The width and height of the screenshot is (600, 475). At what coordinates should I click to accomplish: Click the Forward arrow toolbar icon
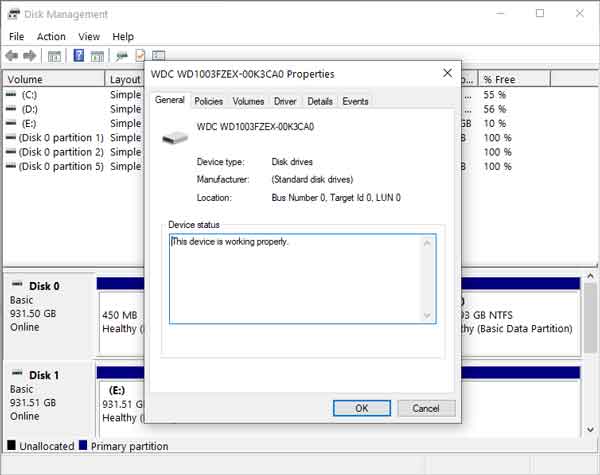(29, 56)
